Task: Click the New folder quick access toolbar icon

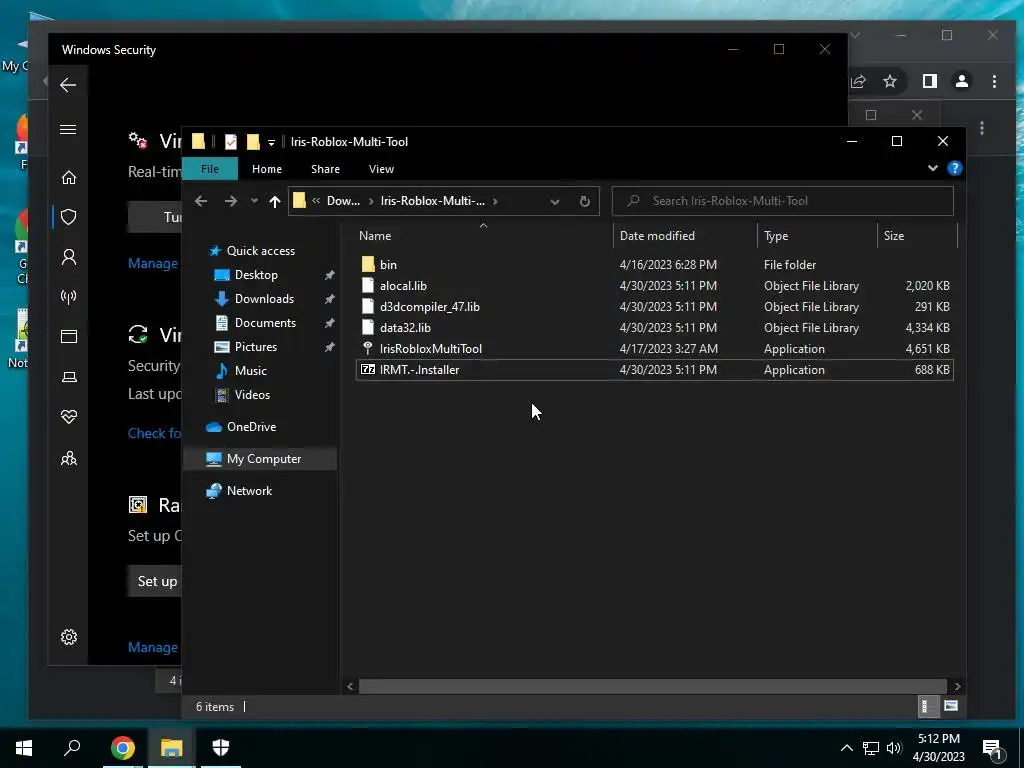Action: (253, 142)
